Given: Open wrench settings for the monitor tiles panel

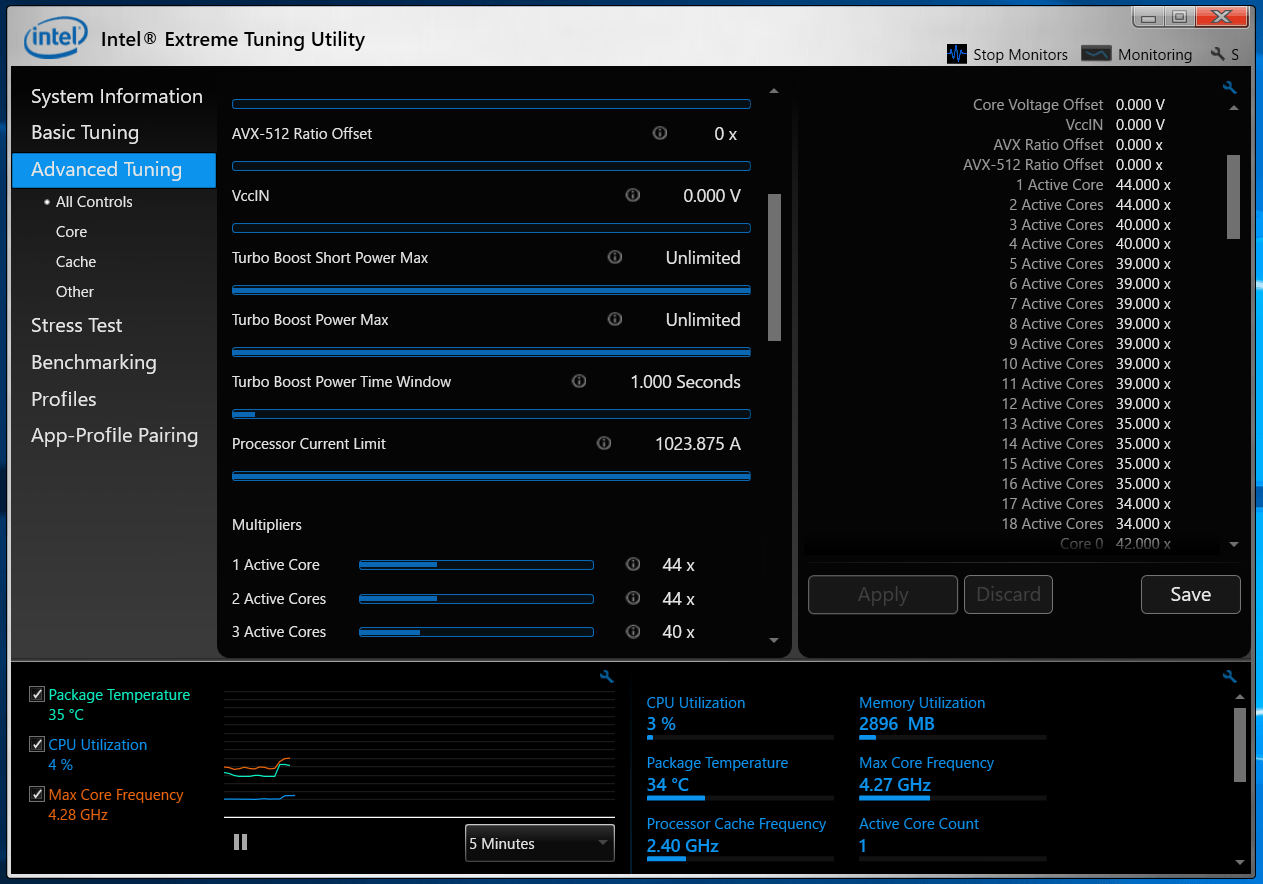Looking at the screenshot, I should 1230,677.
